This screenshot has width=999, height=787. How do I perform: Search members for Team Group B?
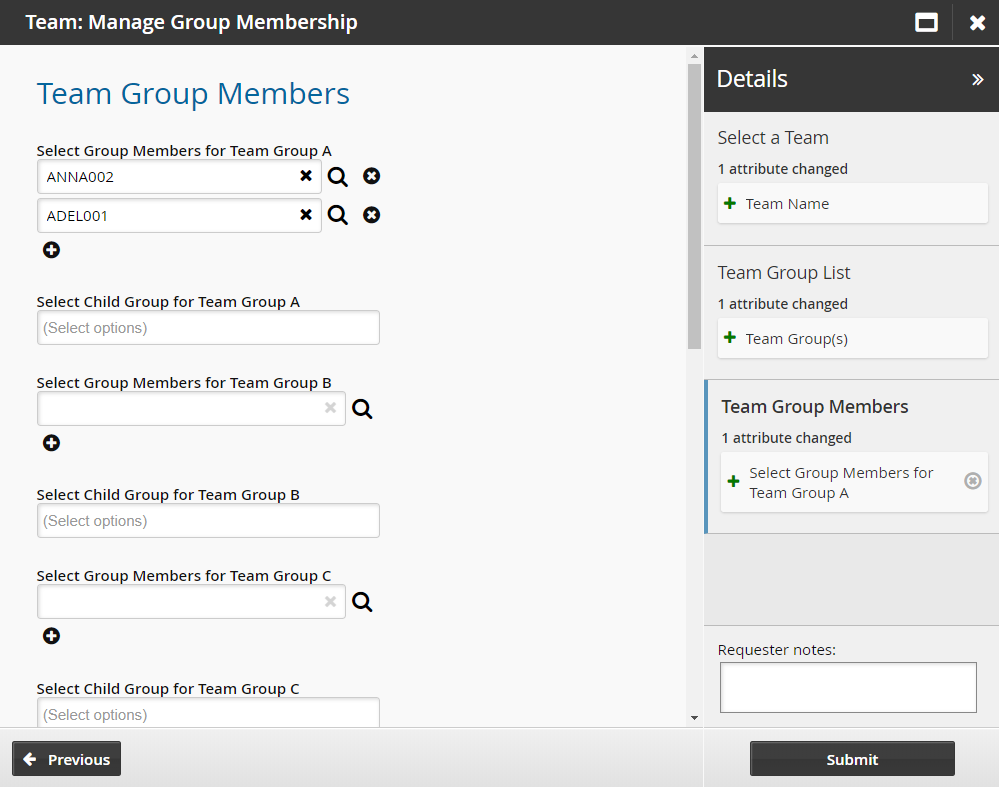click(x=362, y=409)
